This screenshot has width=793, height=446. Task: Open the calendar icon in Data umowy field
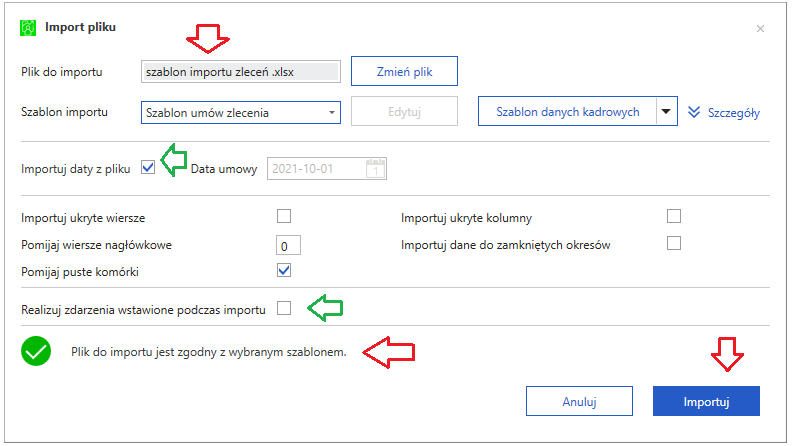point(375,168)
